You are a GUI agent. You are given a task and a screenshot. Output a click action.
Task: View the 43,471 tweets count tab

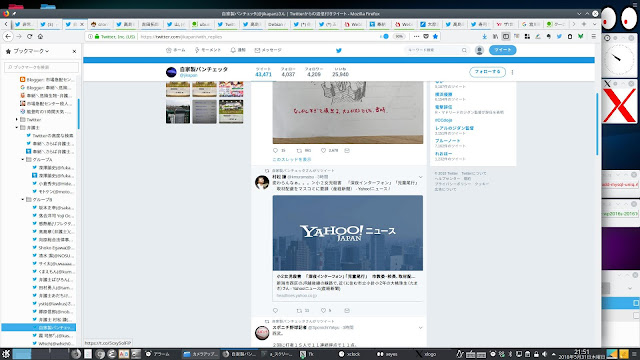tap(263, 72)
